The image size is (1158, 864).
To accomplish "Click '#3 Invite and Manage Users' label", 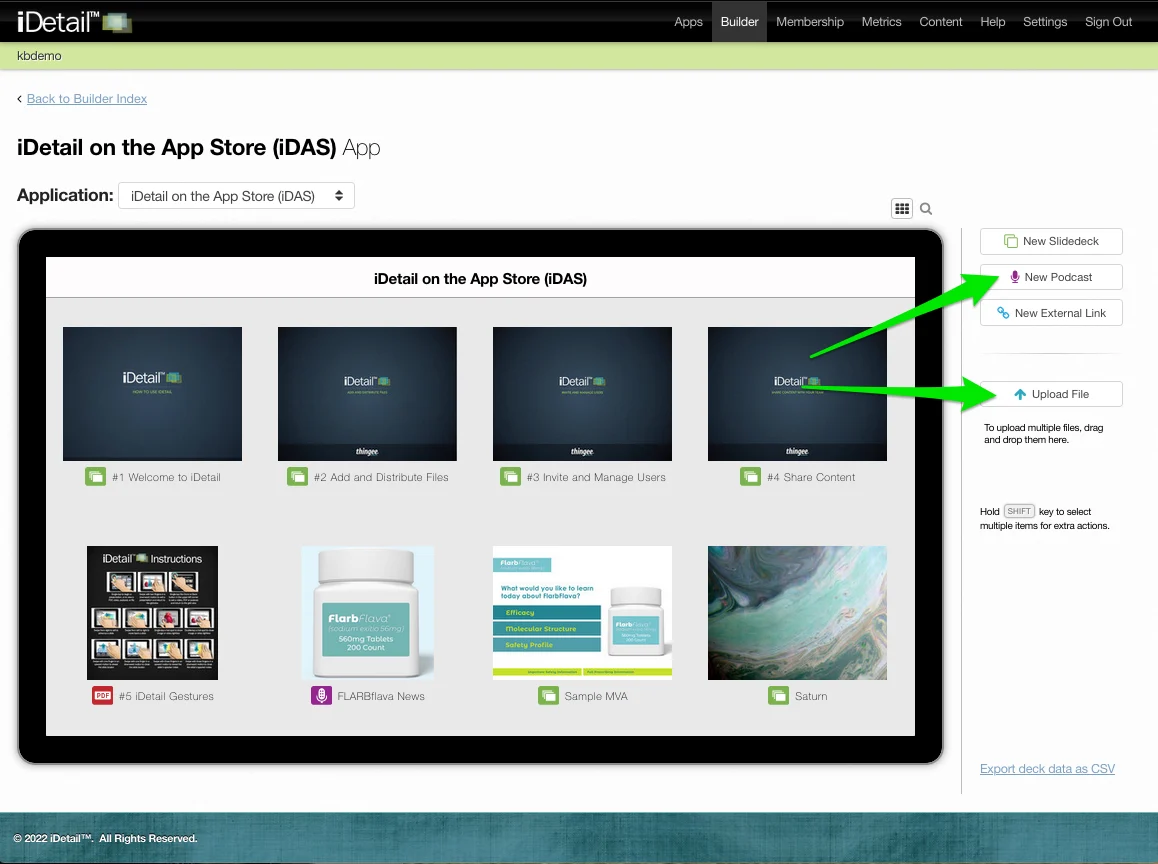I will 596,477.
